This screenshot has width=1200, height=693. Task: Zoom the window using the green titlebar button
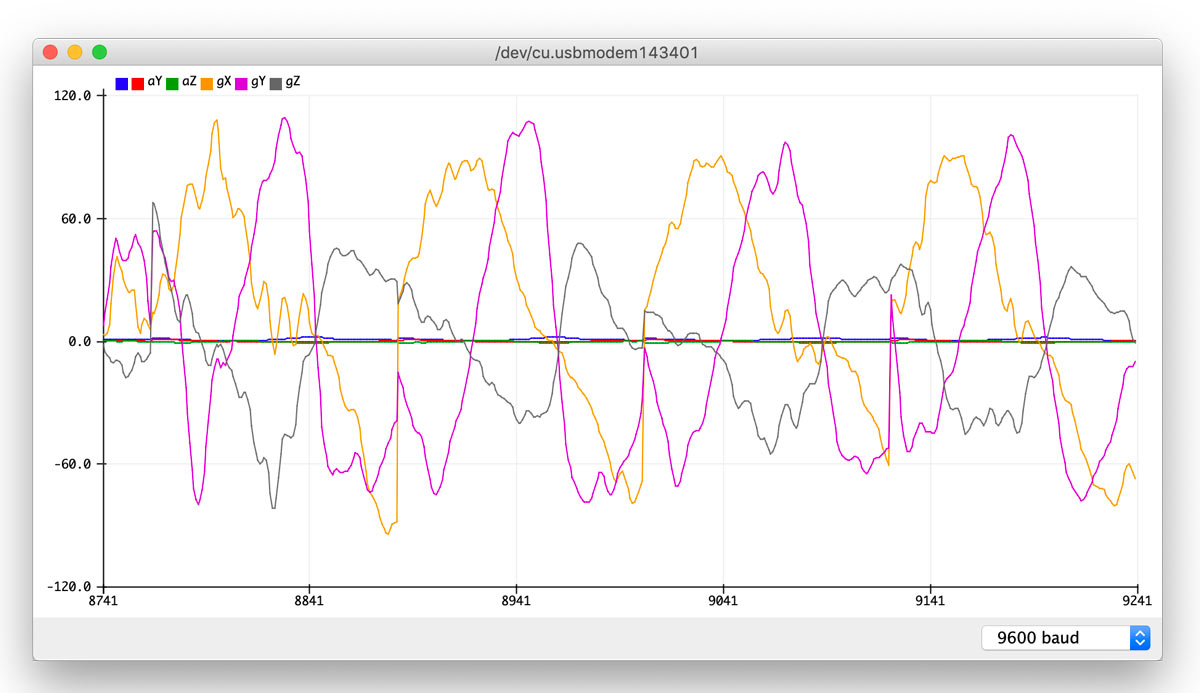(100, 52)
